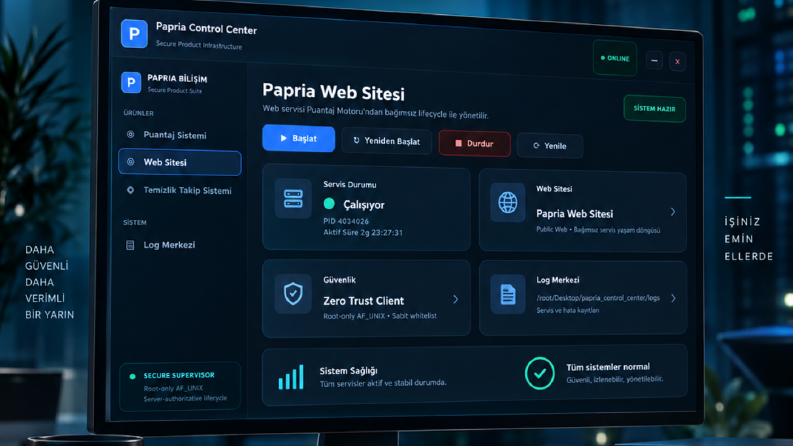Click the green Çalışıyor status dot
The width and height of the screenshot is (793, 446).
(x=329, y=203)
